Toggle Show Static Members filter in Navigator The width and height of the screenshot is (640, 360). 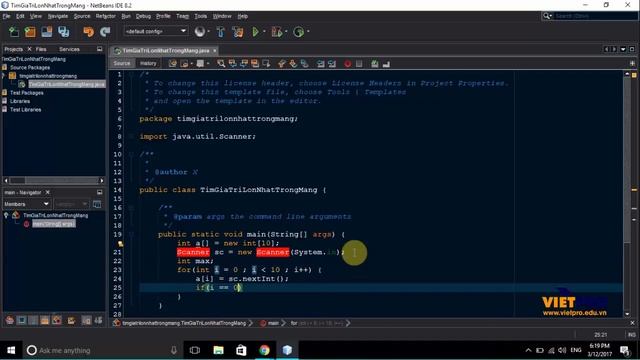[x=33, y=320]
